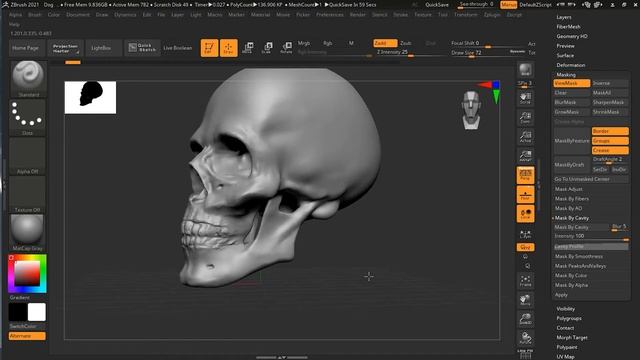Screen dimensions: 640x360
Task: Collapse the Mask By Cavity section
Action: pyautogui.click(x=571, y=218)
